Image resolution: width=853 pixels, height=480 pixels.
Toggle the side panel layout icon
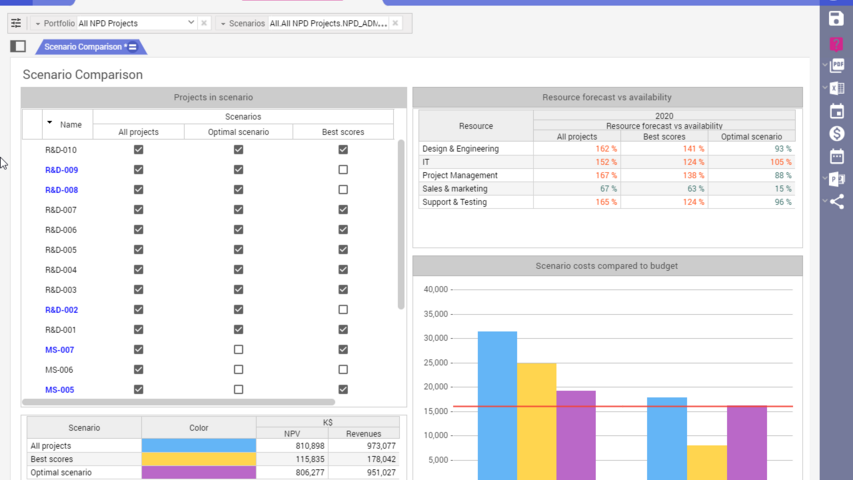point(18,46)
